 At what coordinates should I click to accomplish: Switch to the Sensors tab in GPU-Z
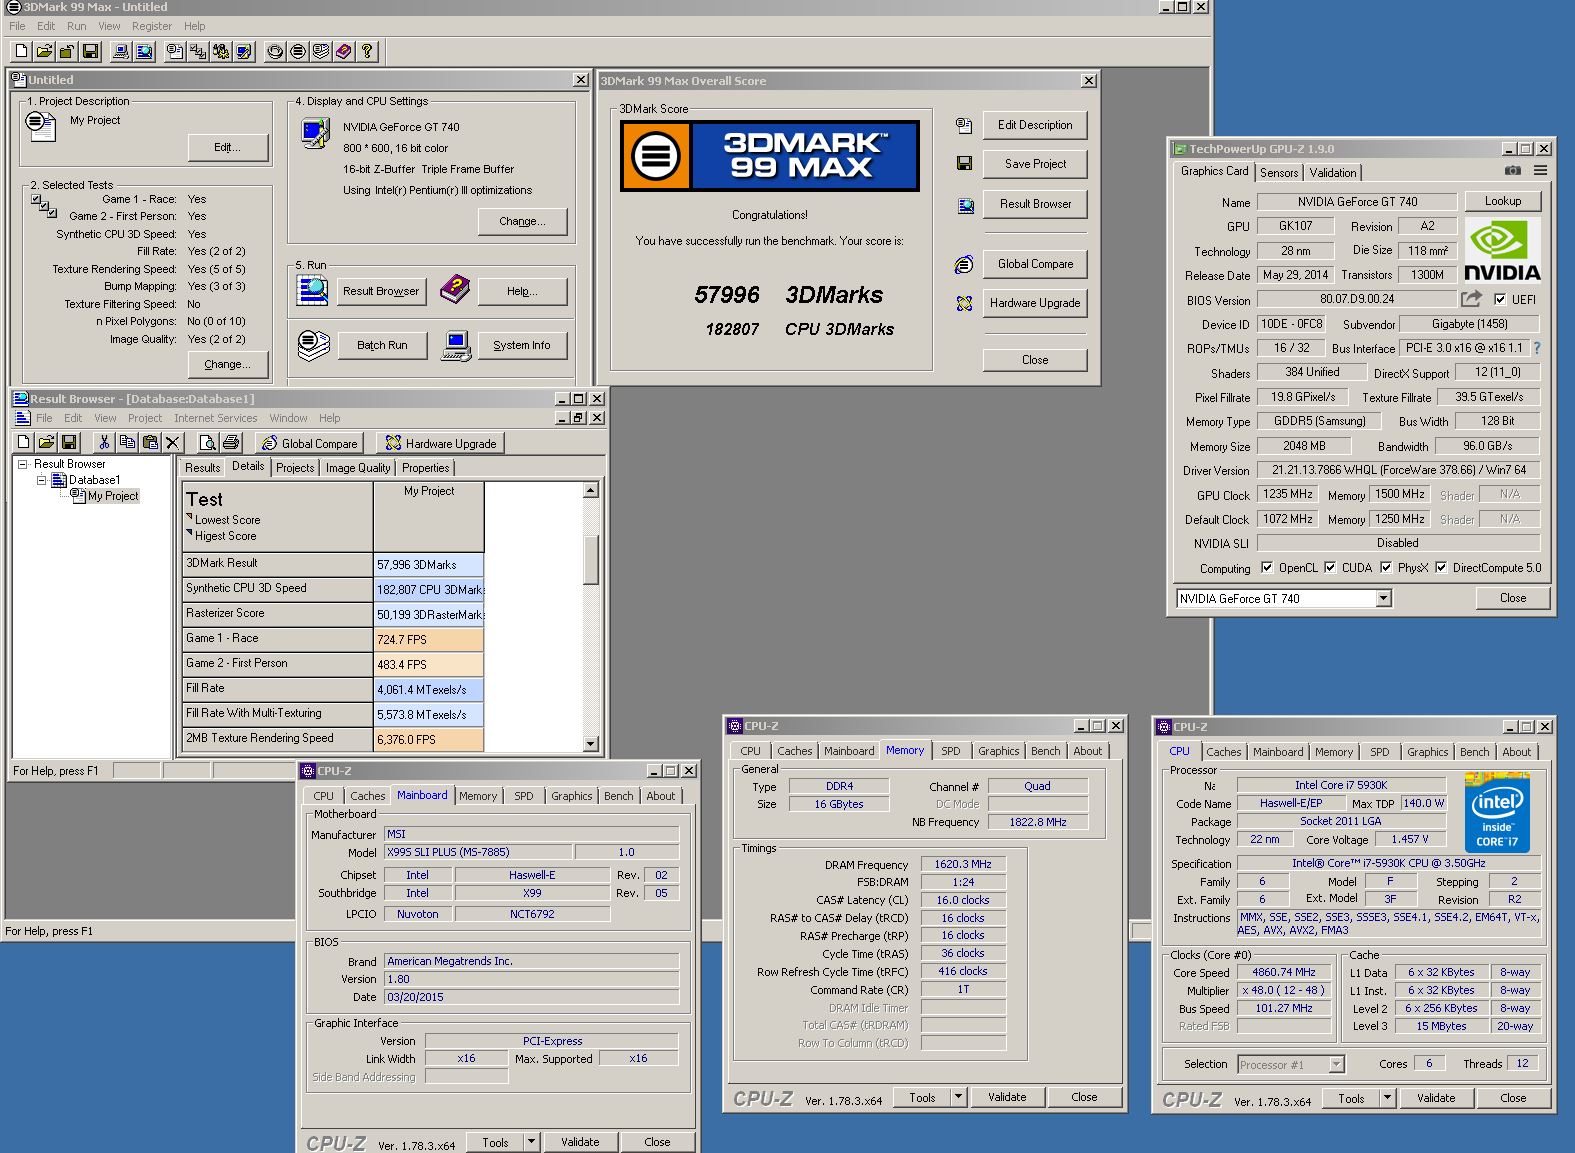[x=1279, y=172]
